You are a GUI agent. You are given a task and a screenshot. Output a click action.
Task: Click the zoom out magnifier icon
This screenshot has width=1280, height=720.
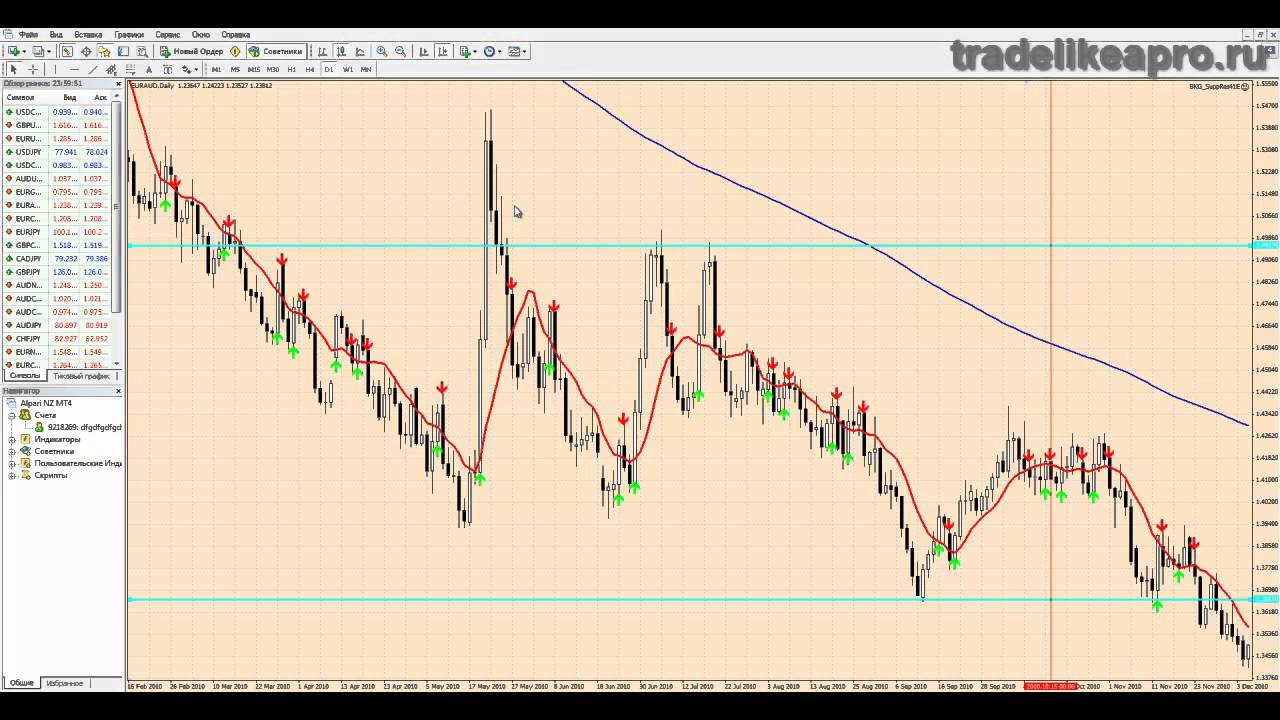pyautogui.click(x=401, y=51)
